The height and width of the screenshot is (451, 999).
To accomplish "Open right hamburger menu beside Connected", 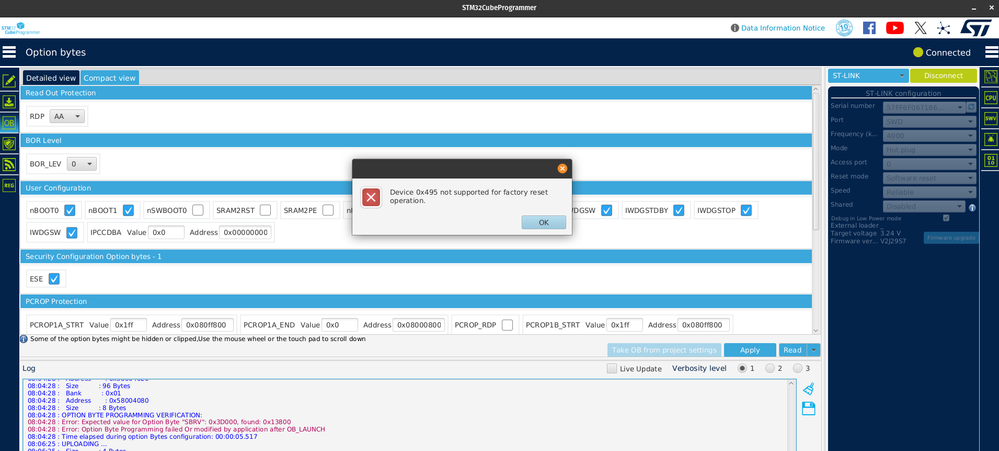I will tap(991, 52).
